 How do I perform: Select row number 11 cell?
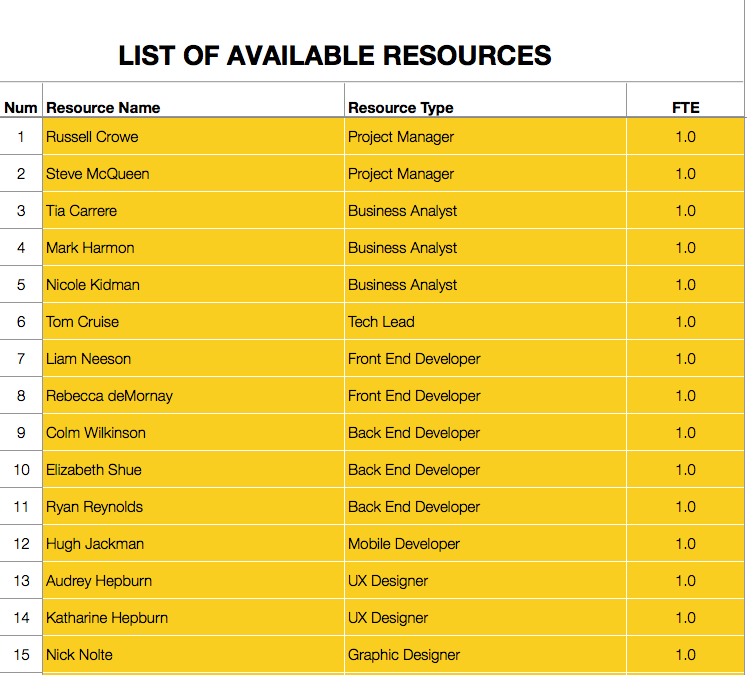coord(21,507)
